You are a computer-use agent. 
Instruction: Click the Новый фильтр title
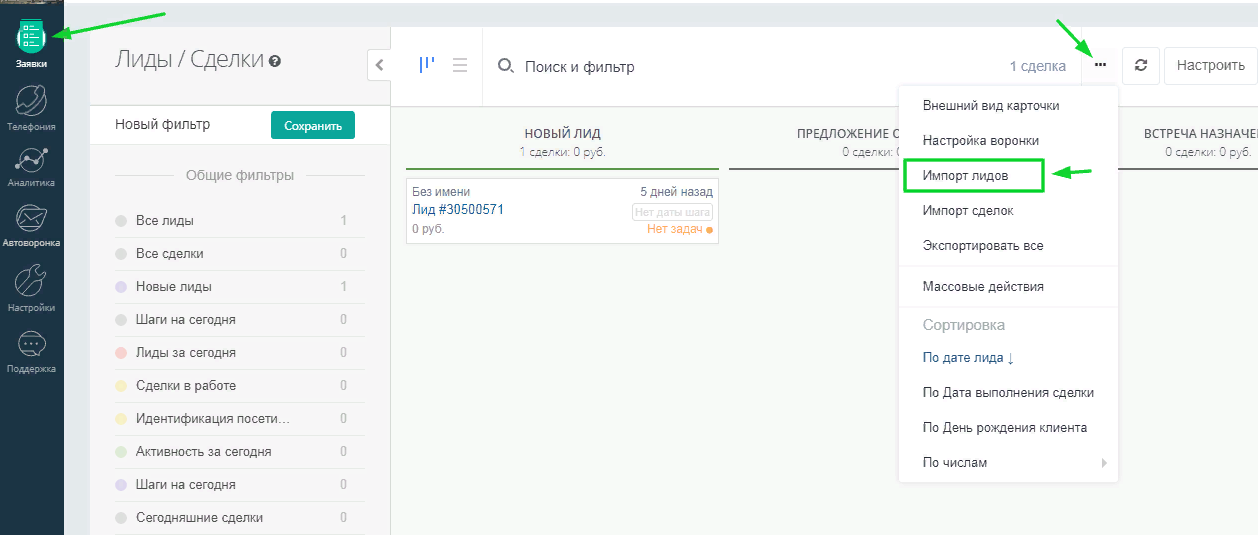(x=163, y=125)
